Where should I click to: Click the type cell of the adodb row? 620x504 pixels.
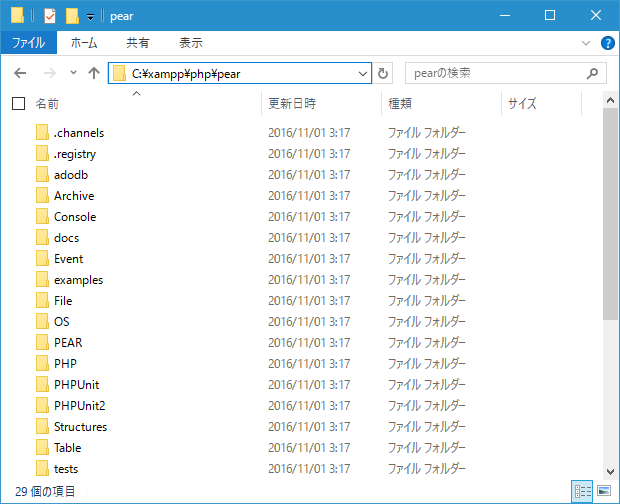(x=426, y=174)
